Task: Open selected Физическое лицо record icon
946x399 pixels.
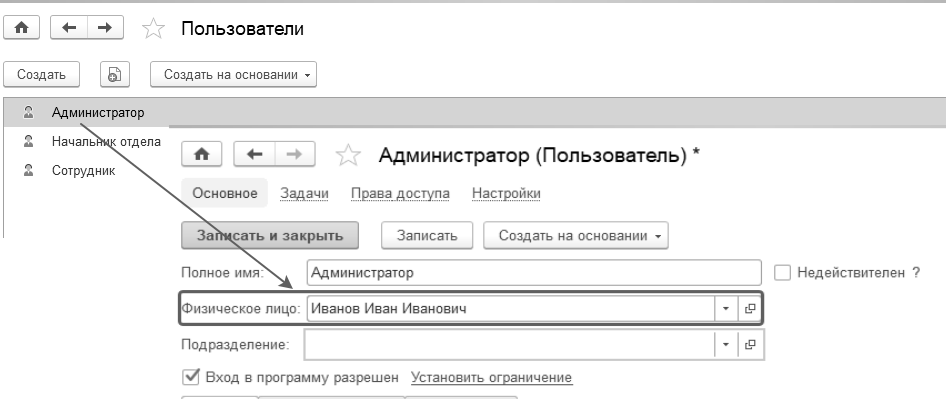Action: coord(750,309)
